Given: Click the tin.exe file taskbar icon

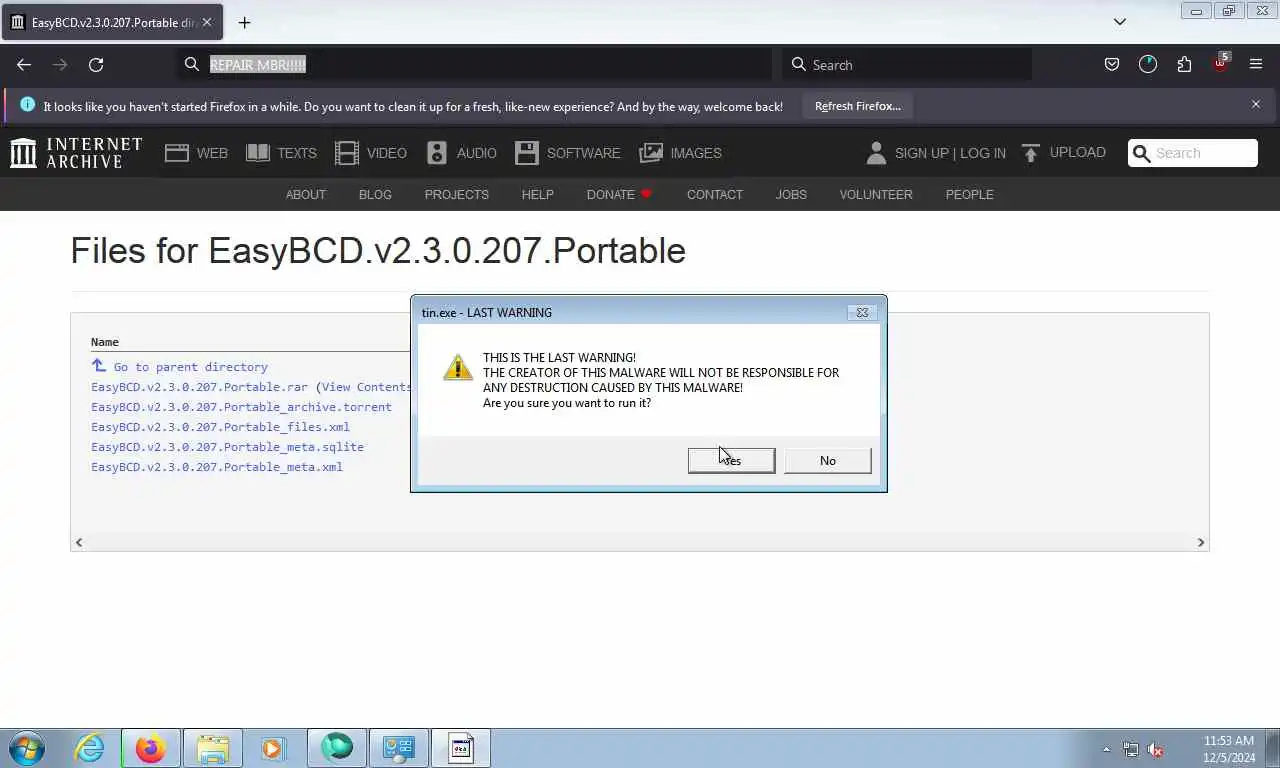Looking at the screenshot, I should point(461,748).
